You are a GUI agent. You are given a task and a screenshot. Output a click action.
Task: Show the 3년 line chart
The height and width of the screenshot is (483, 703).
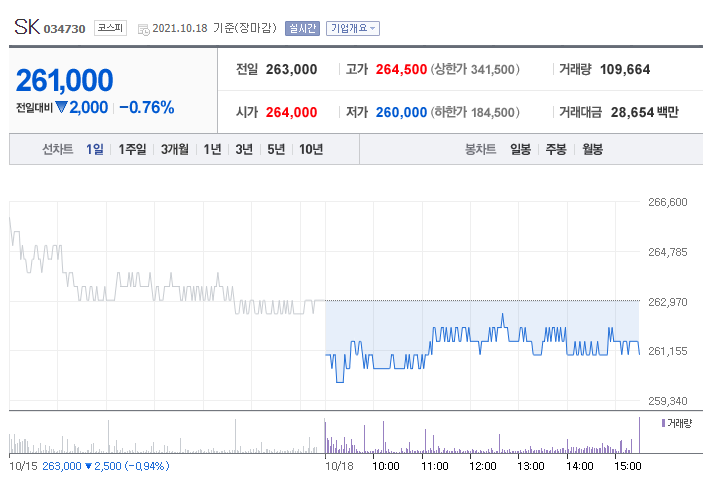244,149
